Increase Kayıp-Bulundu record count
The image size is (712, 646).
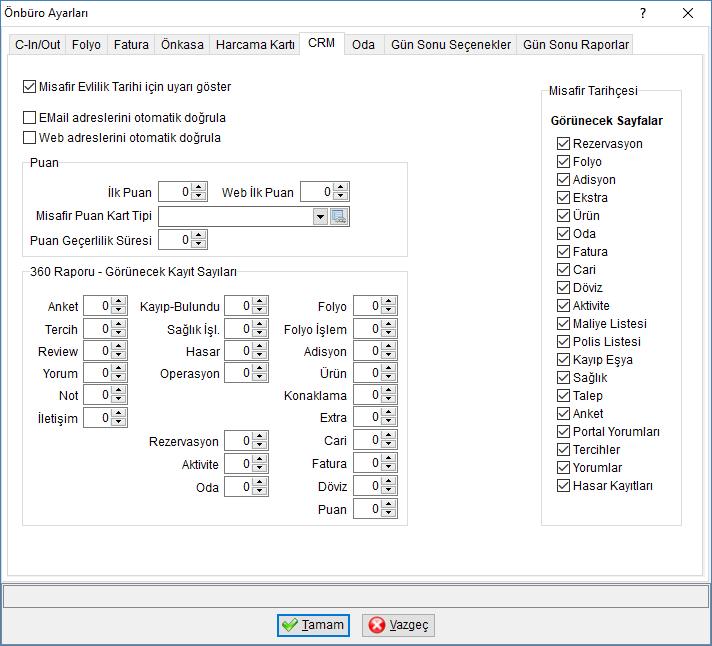coord(259,301)
